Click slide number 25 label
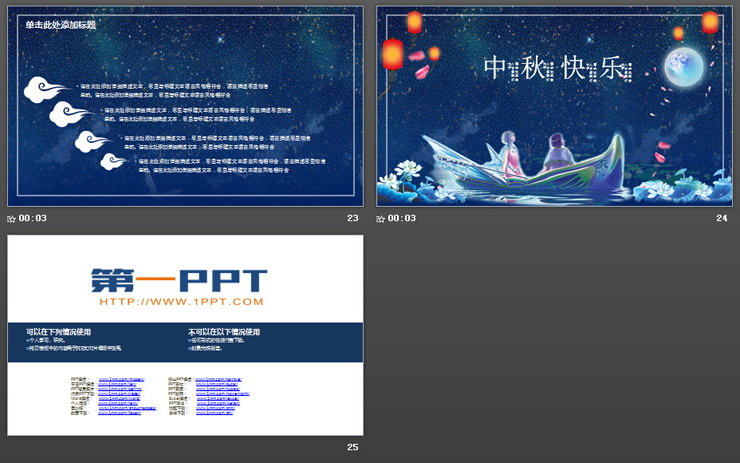 pos(353,447)
